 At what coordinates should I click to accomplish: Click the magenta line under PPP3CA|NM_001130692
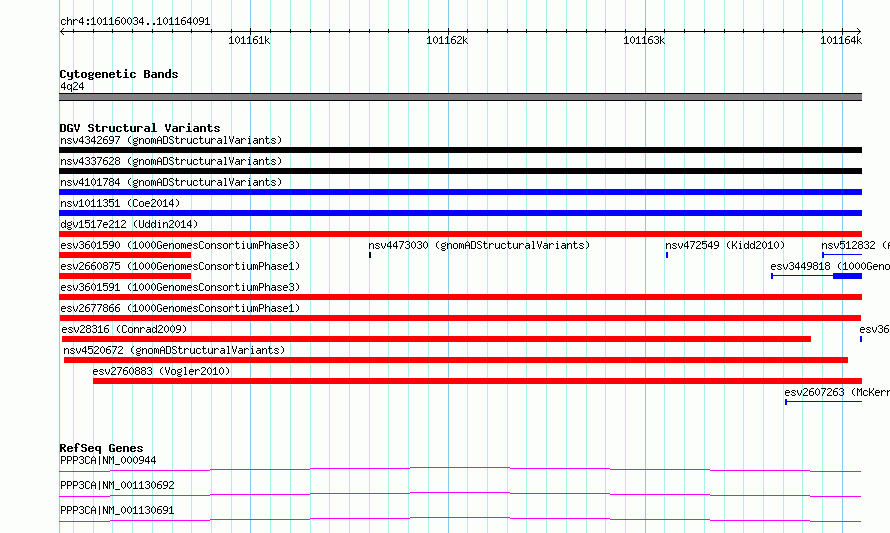[x=460, y=494]
